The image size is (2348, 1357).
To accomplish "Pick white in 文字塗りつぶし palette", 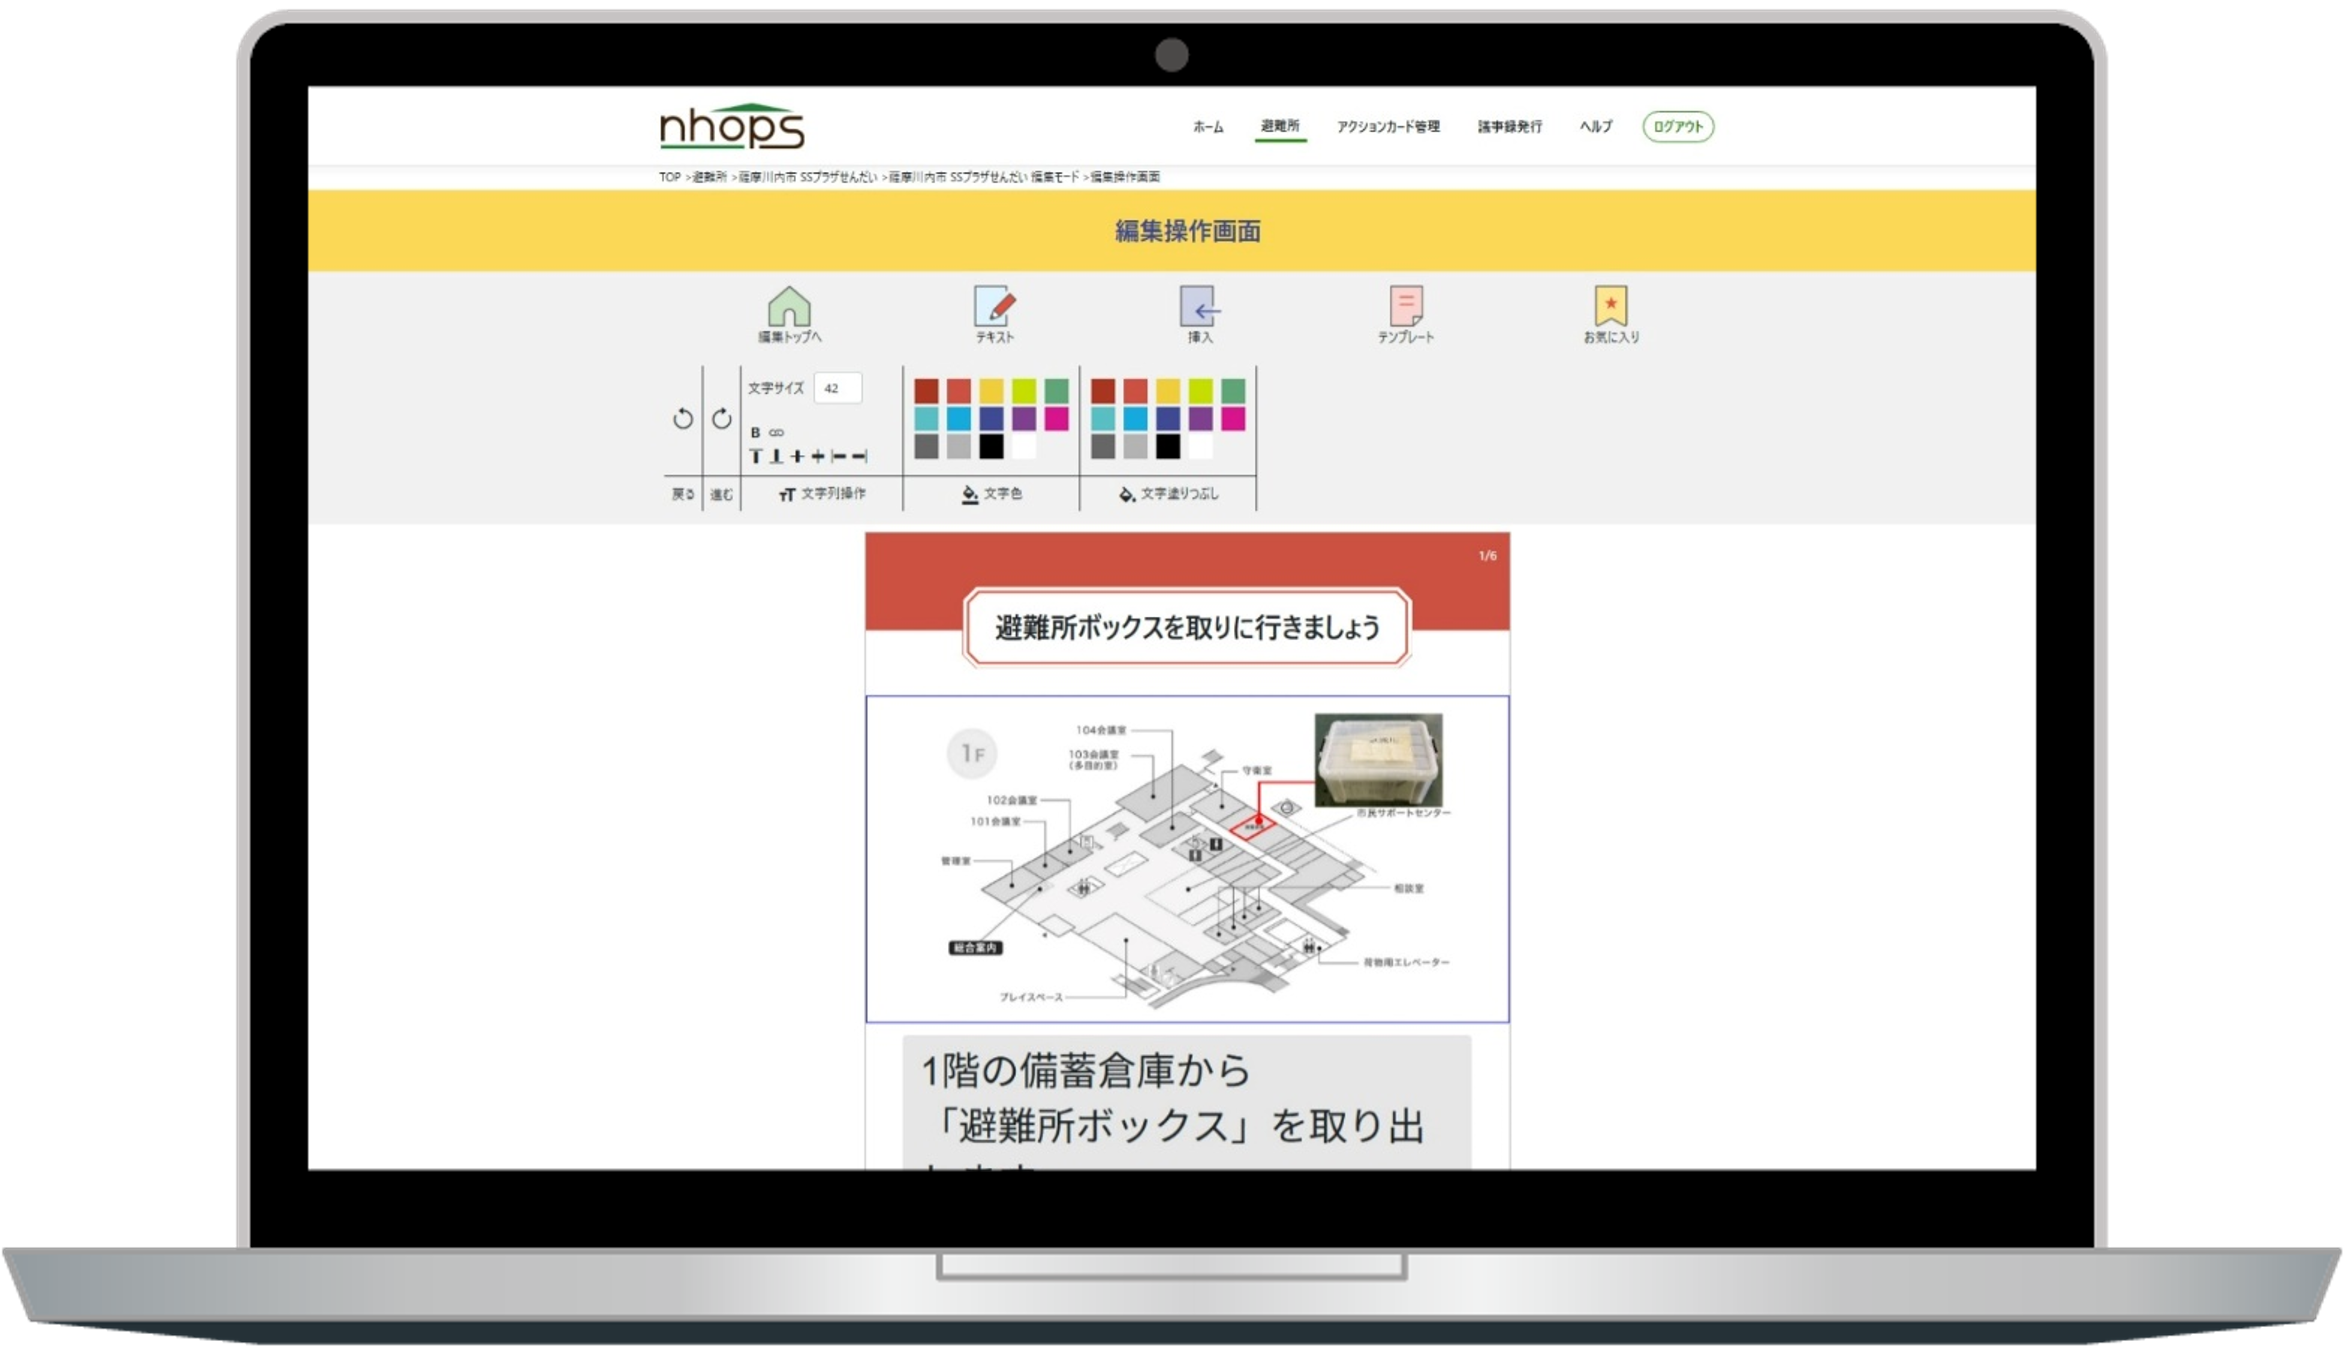I will [x=1200, y=447].
